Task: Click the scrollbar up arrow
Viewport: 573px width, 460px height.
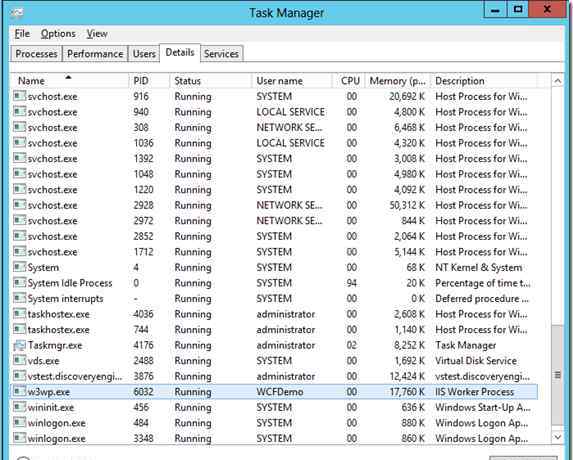Action: (557, 81)
